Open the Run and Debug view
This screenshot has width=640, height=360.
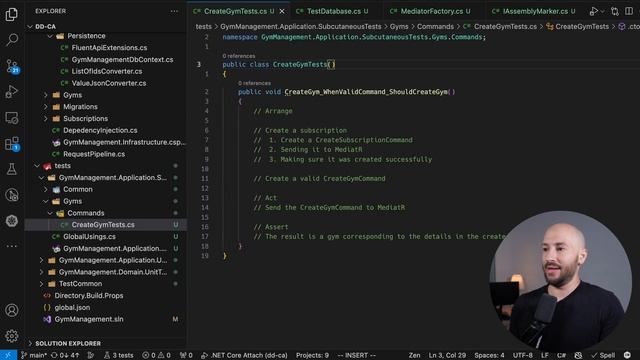click(11, 91)
